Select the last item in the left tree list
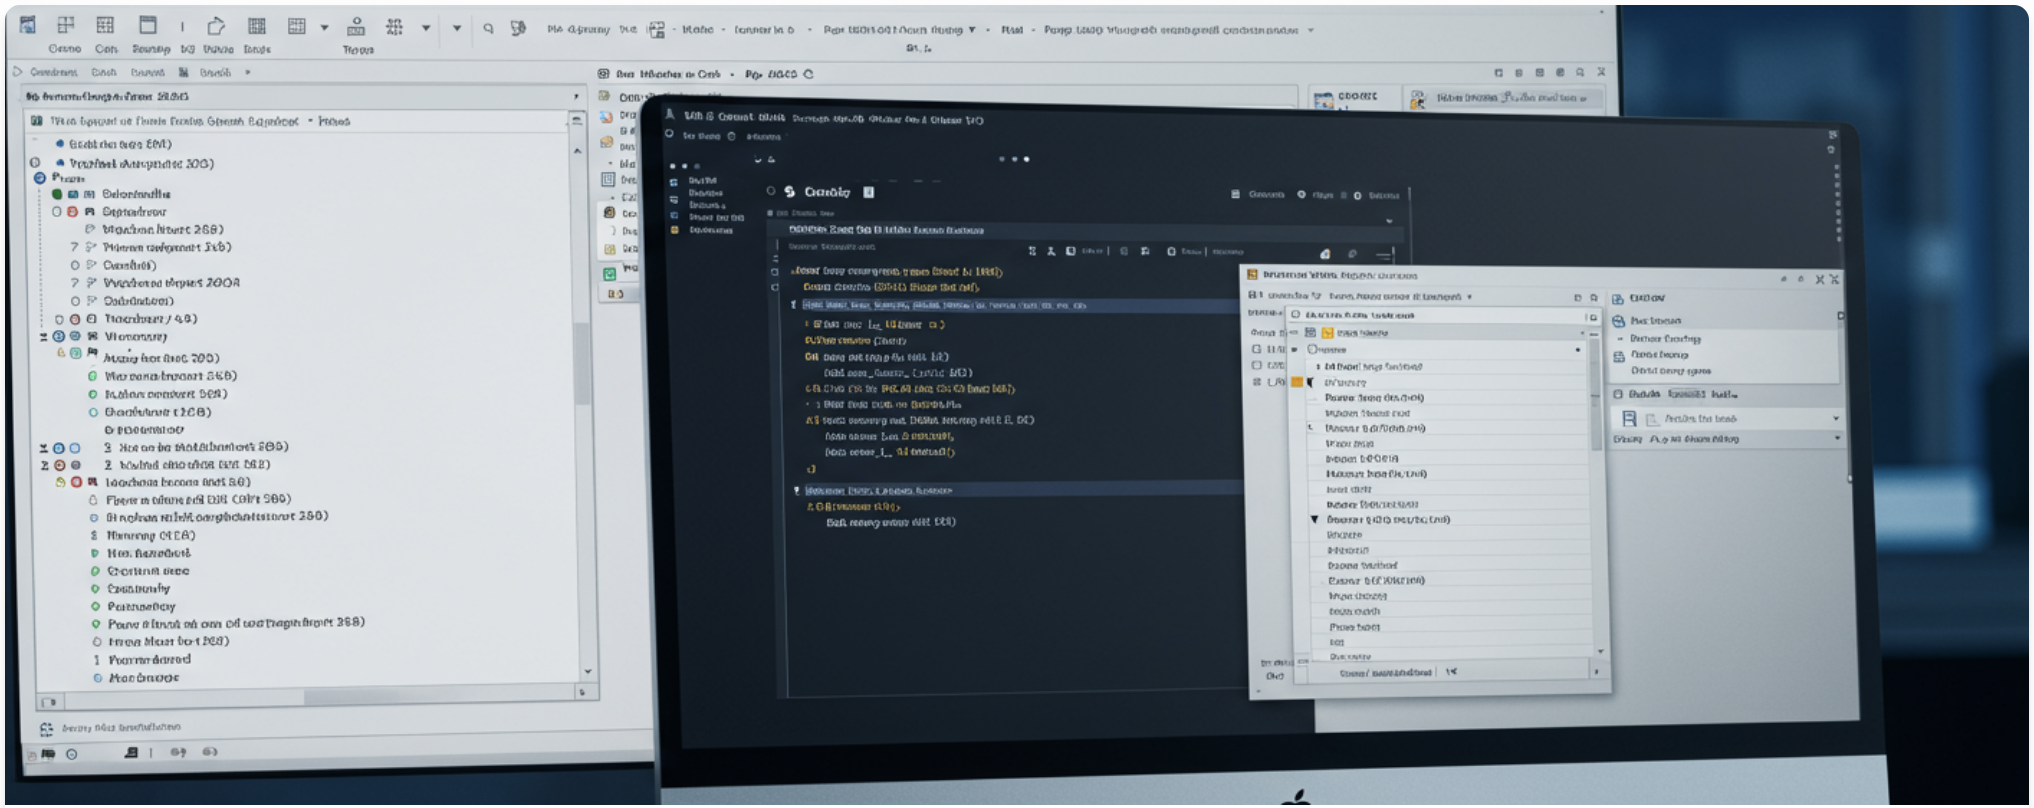The width and height of the screenshot is (2034, 808). 143,678
